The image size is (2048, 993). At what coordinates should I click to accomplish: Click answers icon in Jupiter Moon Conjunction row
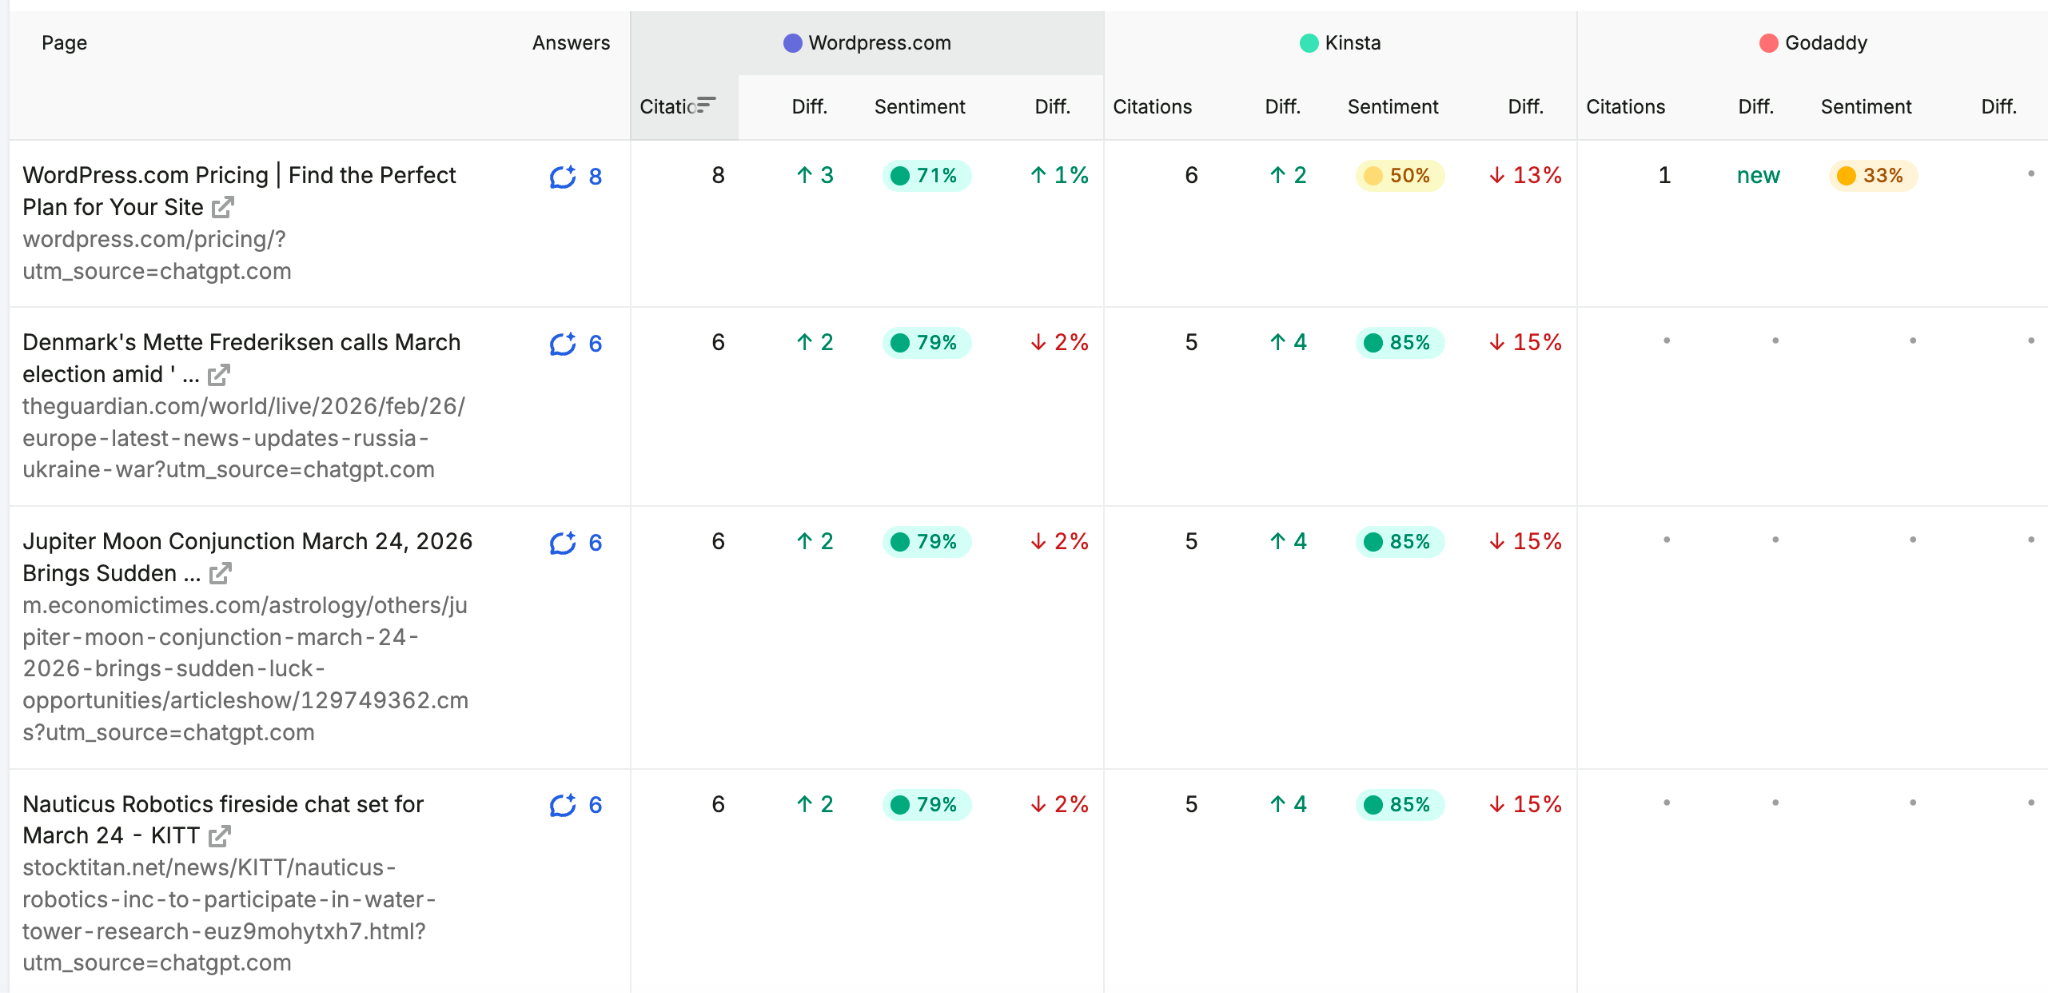563,543
